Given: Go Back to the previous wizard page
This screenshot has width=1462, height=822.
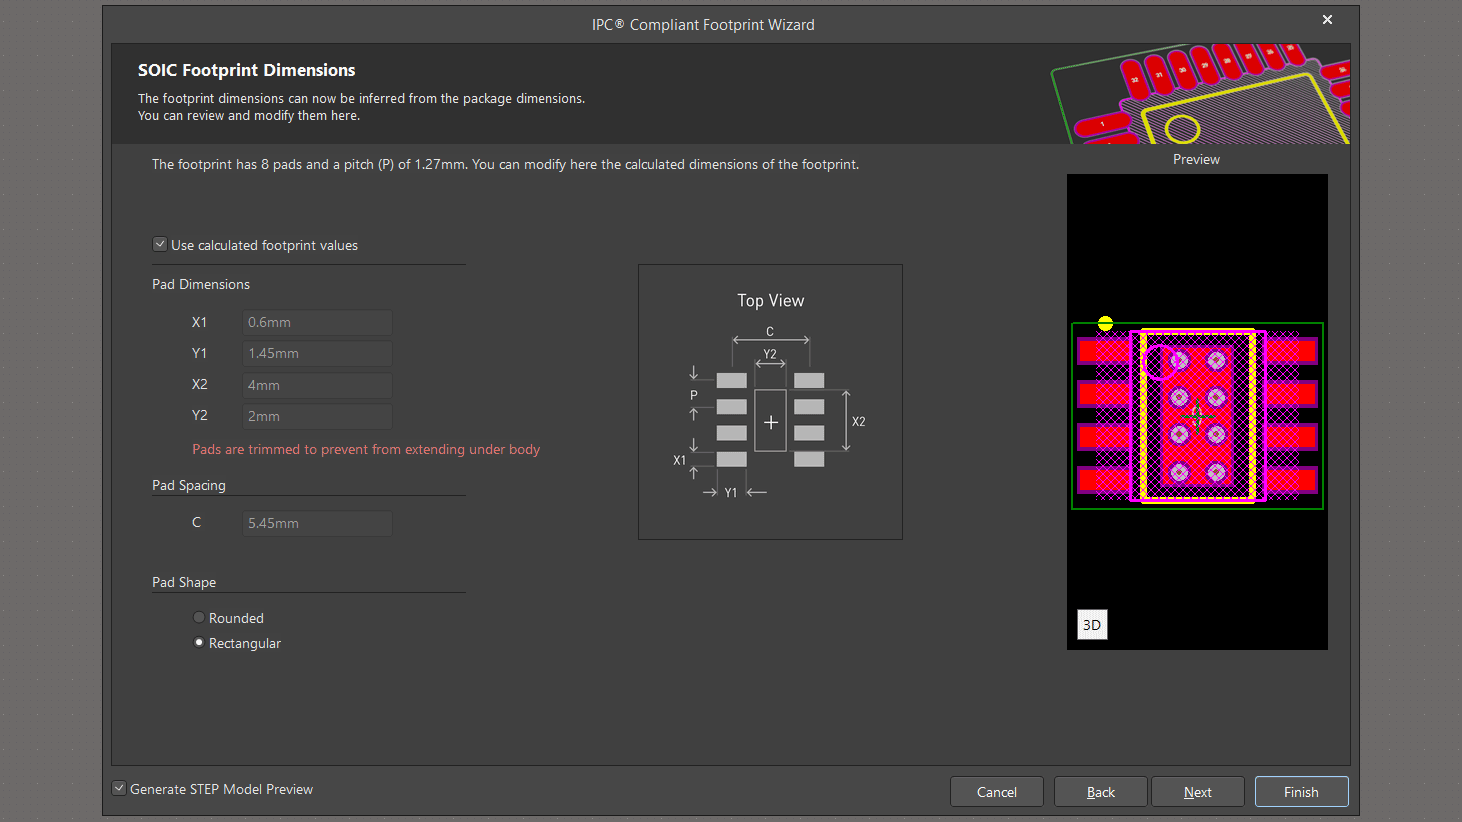Looking at the screenshot, I should pos(1101,792).
